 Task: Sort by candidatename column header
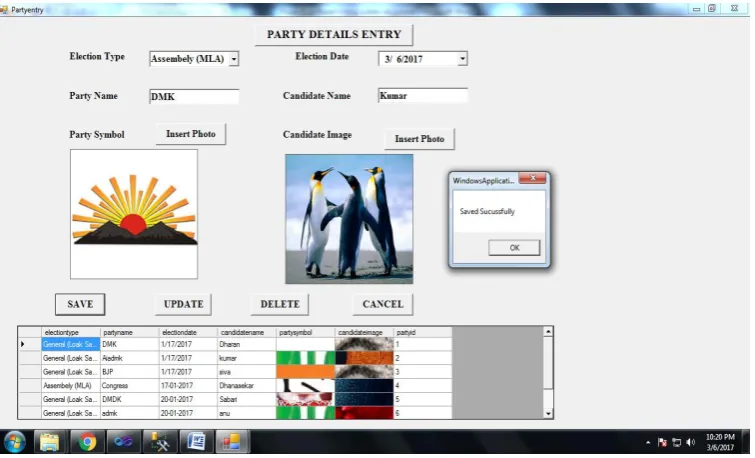pyautogui.click(x=247, y=332)
